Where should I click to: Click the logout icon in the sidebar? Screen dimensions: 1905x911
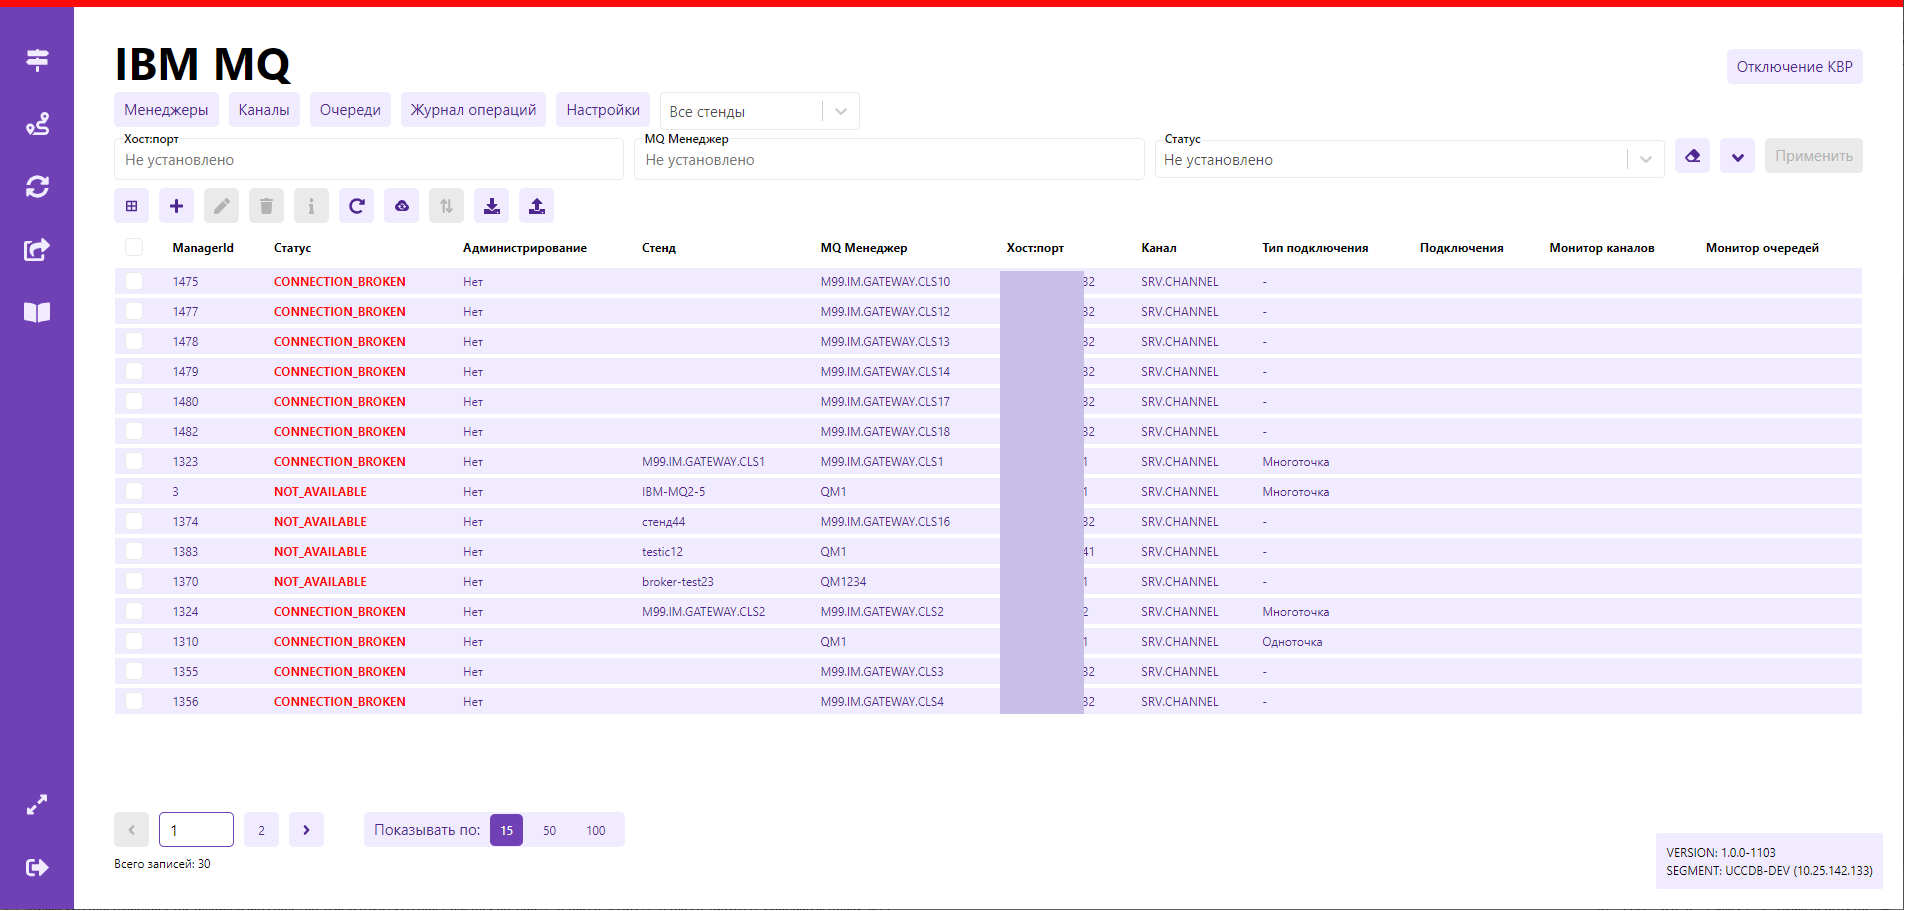[x=37, y=867]
